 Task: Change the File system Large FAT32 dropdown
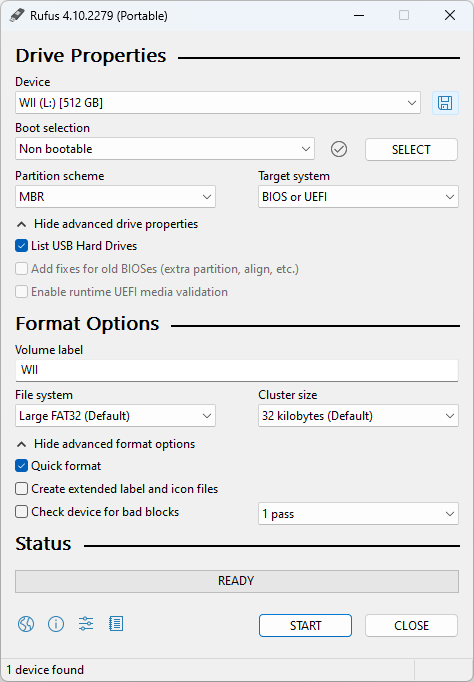[x=115, y=416]
